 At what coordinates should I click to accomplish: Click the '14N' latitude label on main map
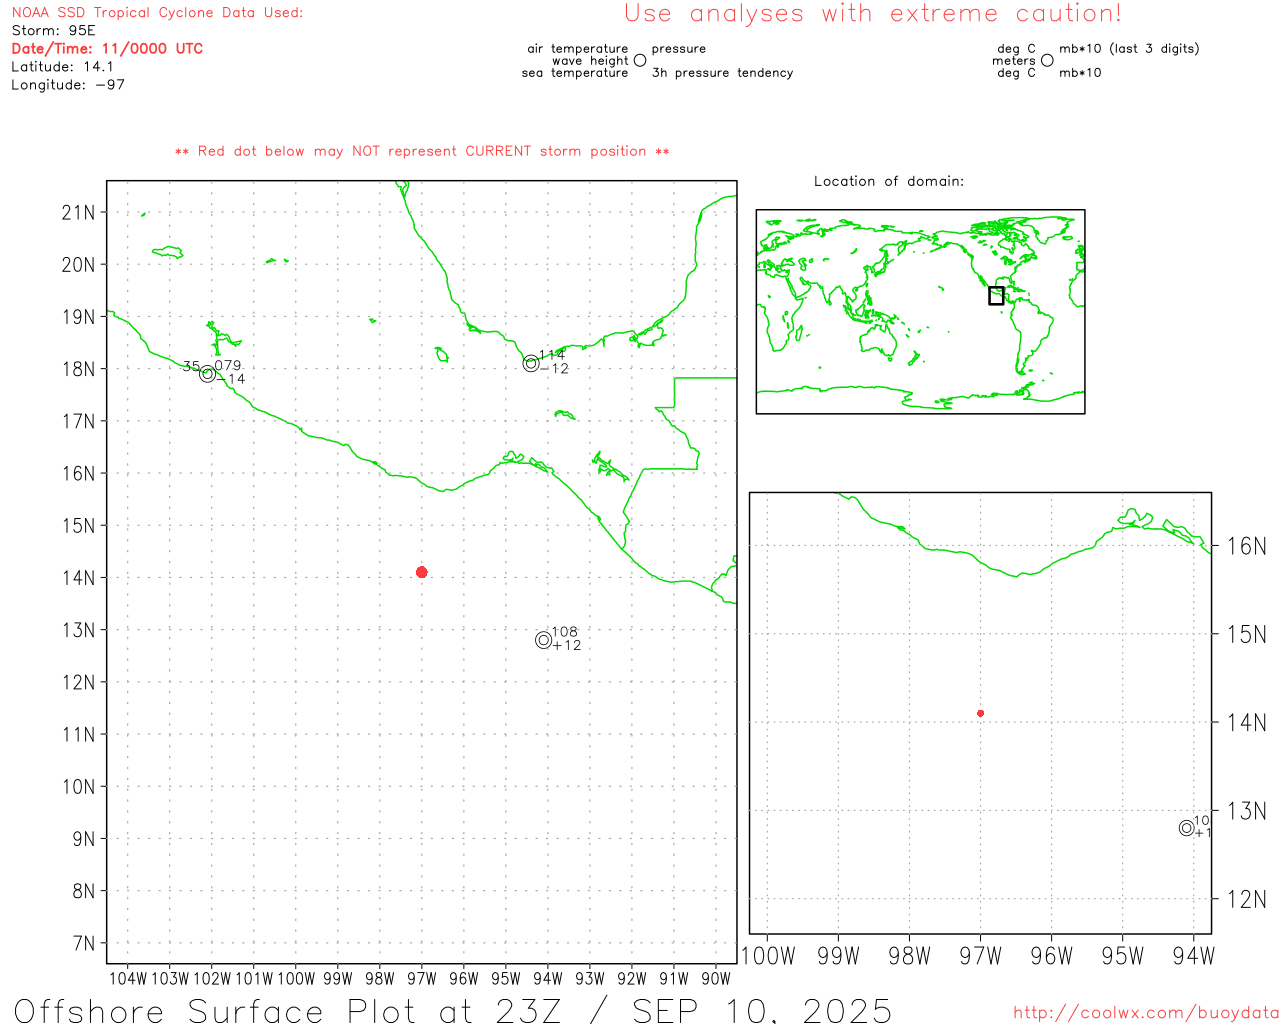[78, 578]
